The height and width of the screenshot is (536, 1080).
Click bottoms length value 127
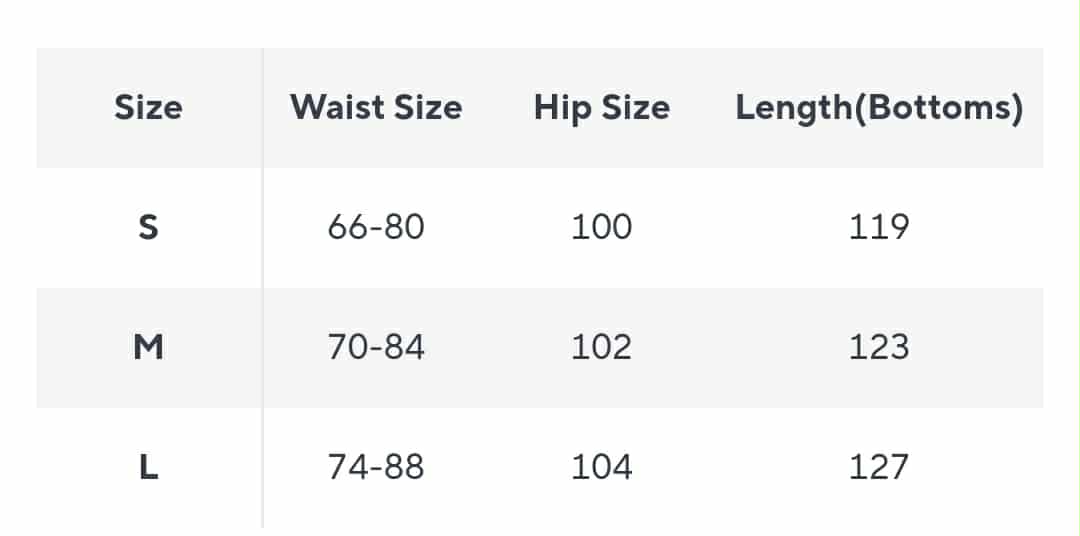879,467
